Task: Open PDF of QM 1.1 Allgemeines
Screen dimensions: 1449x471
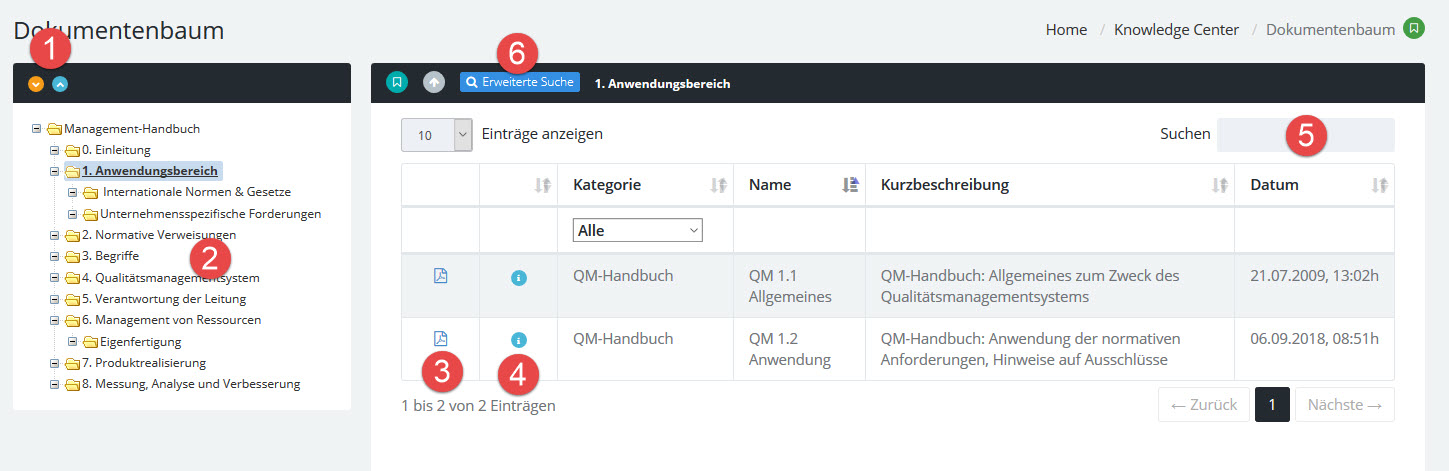Action: 441,276
